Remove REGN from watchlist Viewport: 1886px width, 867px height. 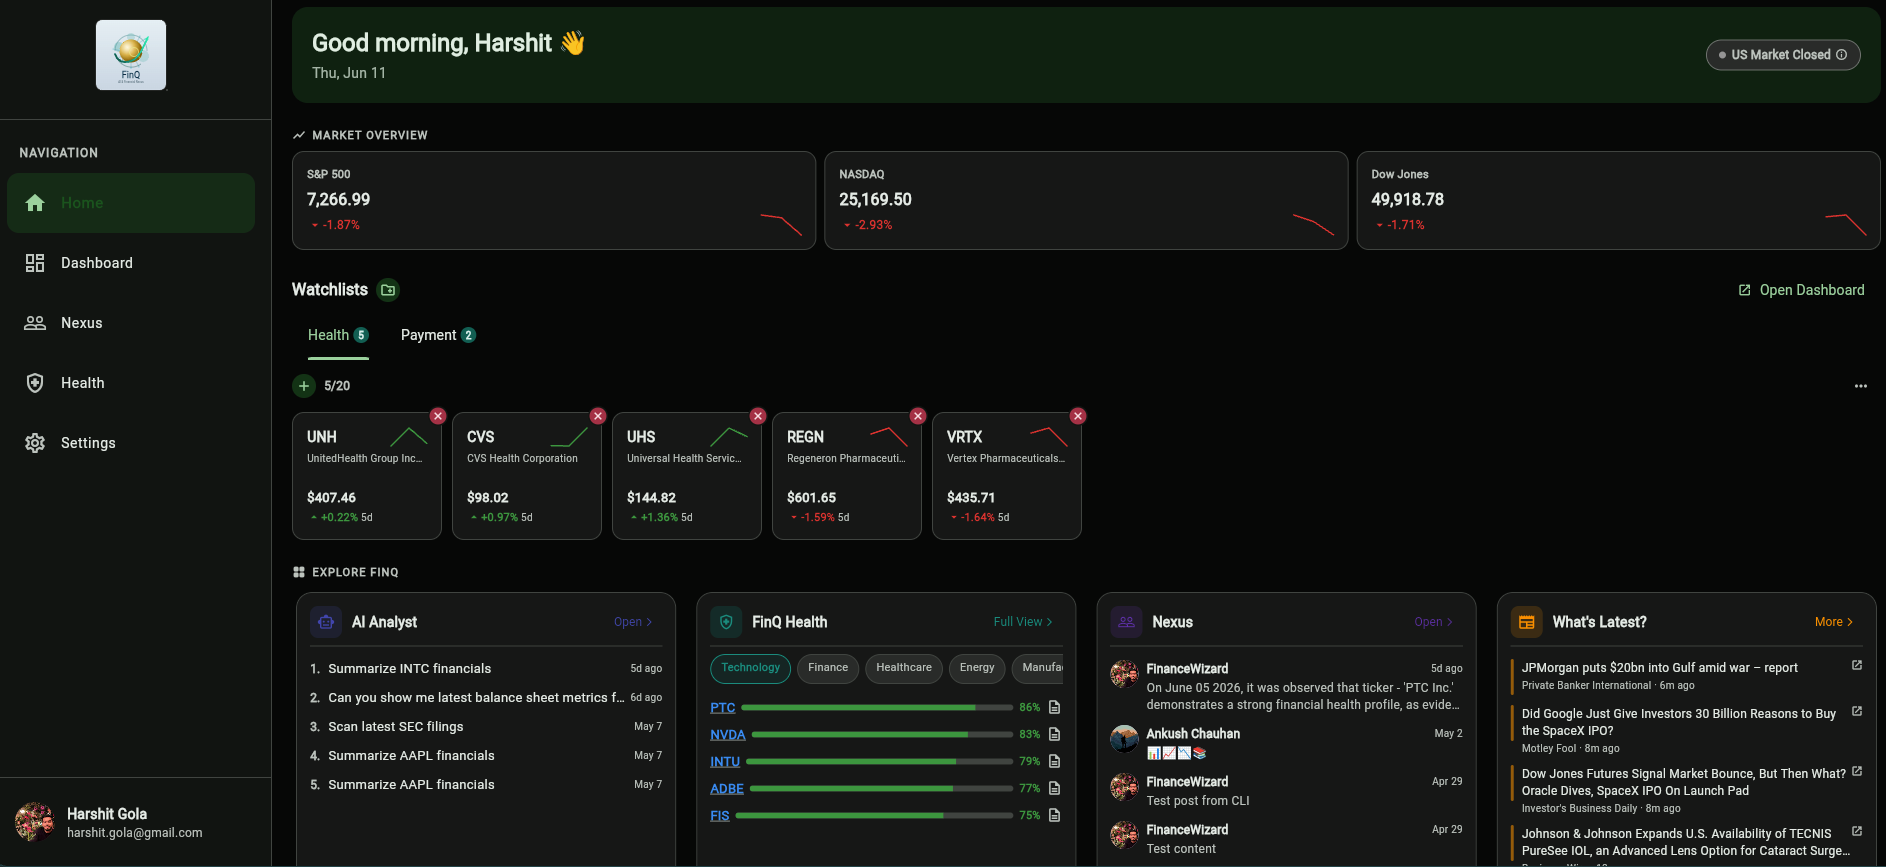(918, 416)
